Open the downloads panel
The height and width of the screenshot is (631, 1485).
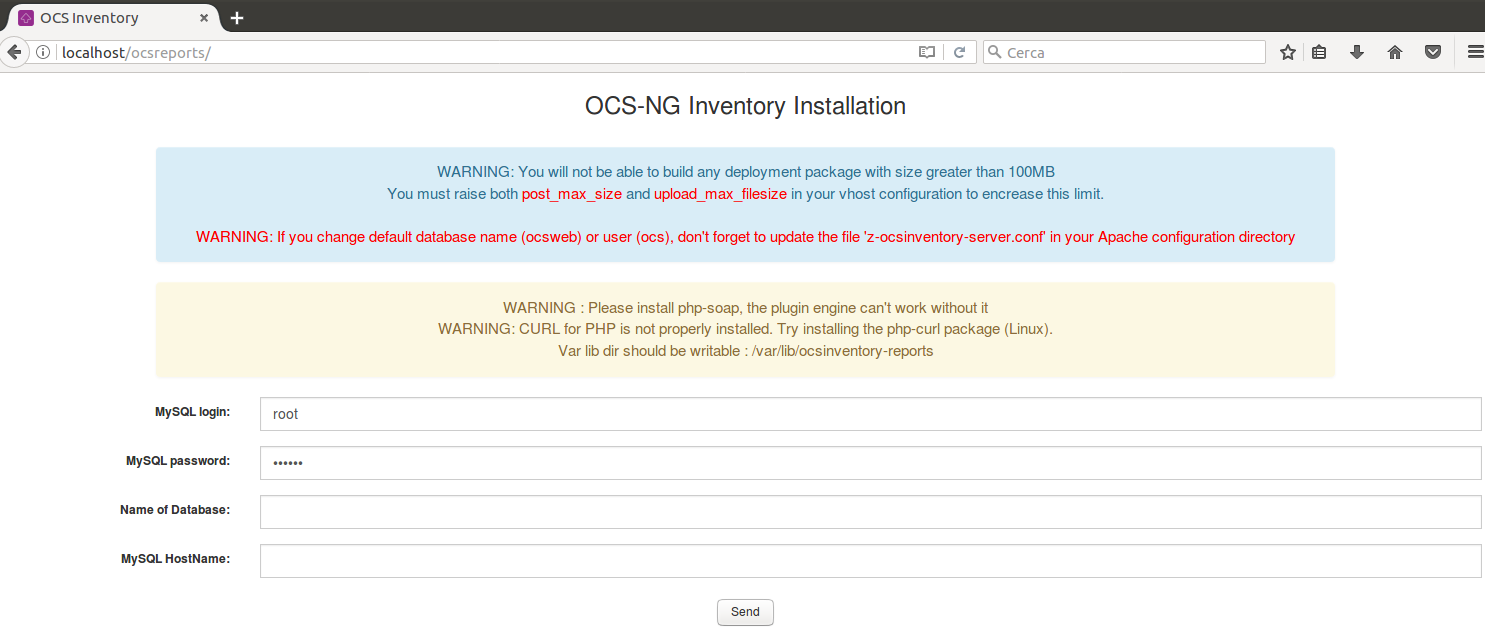click(x=1357, y=53)
